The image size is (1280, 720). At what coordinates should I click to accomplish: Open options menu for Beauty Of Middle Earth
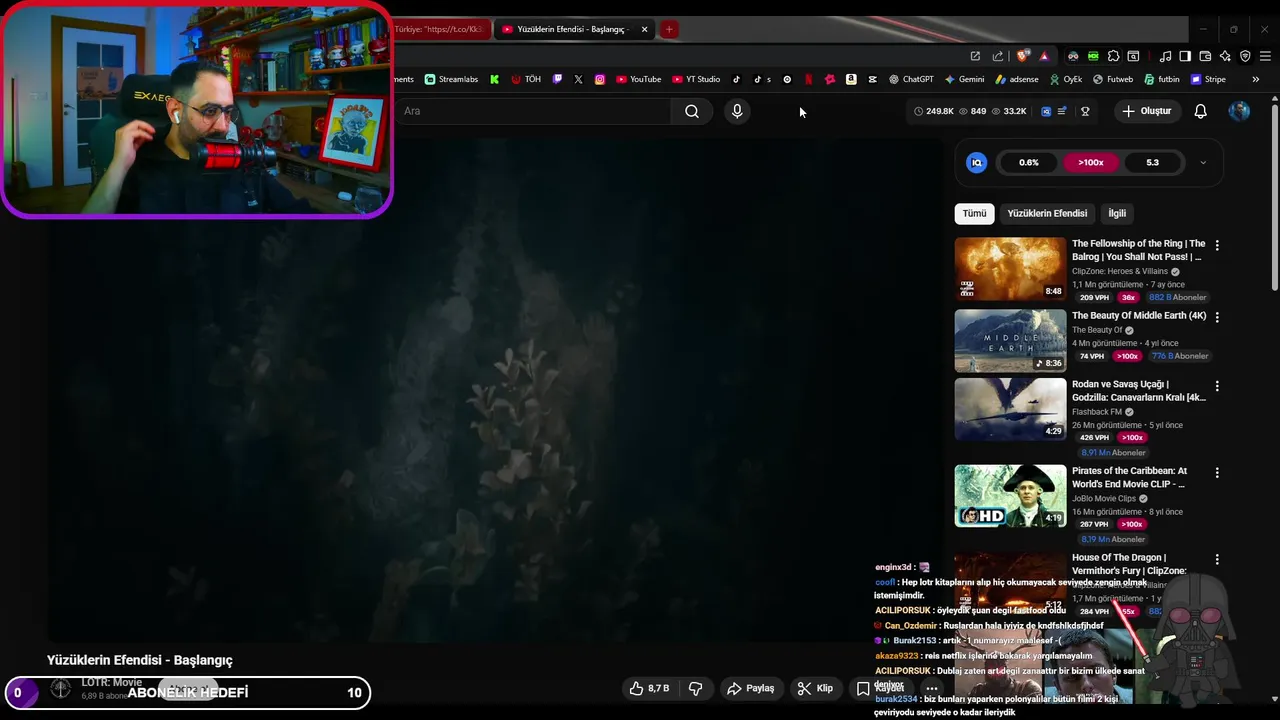(1217, 317)
